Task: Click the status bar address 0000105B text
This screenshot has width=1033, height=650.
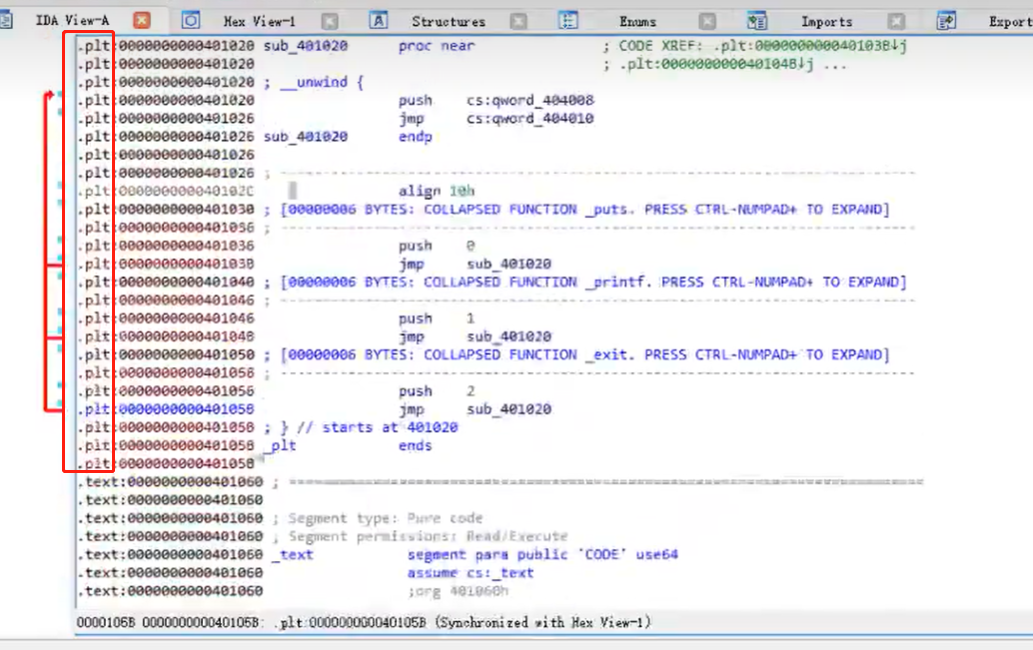Action: click(x=105, y=622)
